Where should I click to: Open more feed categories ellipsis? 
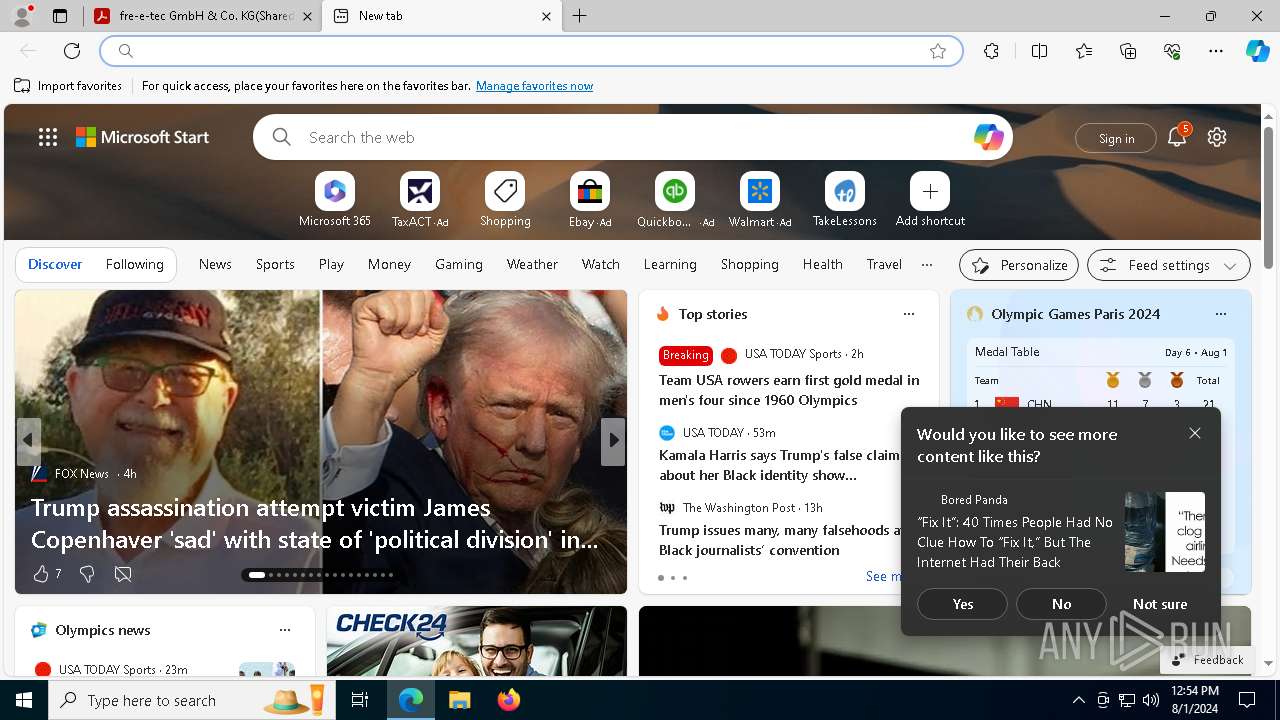[x=927, y=265]
